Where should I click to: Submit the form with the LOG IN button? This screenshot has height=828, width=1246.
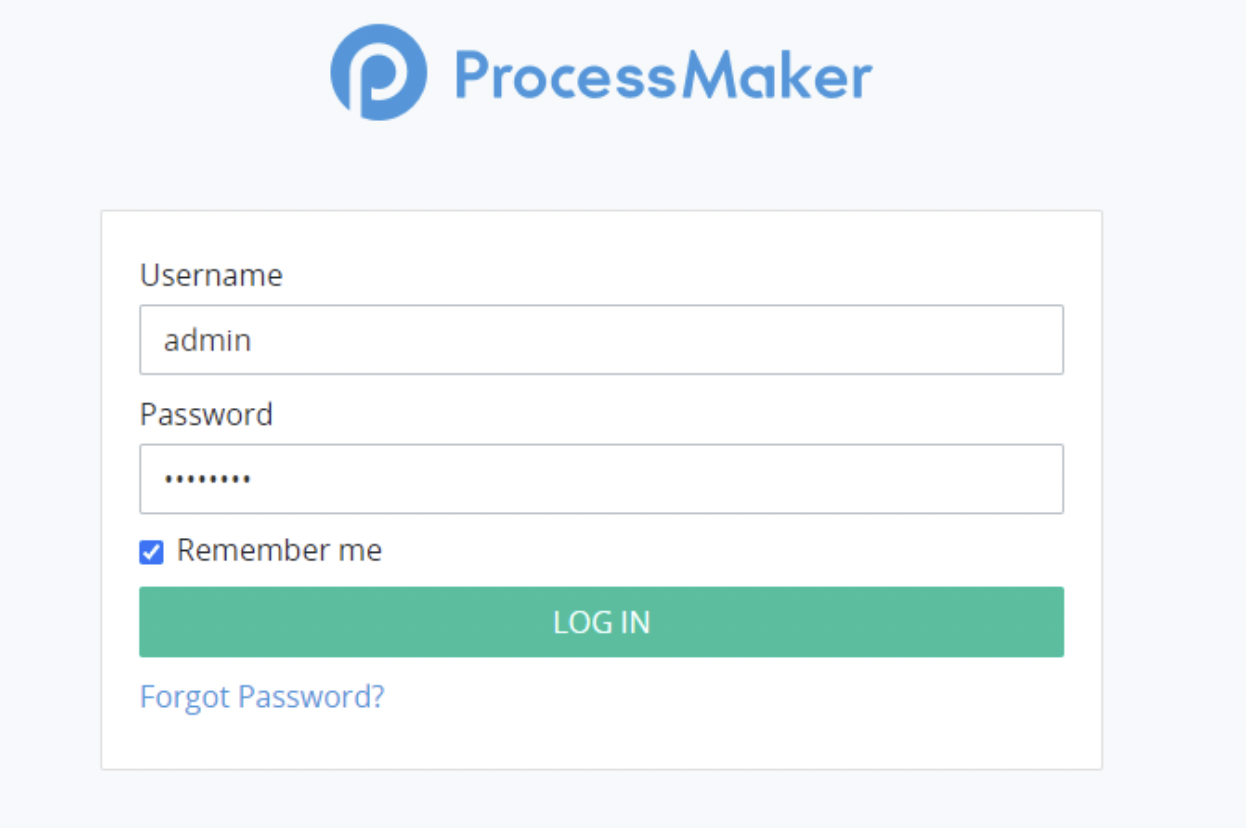[601, 622]
